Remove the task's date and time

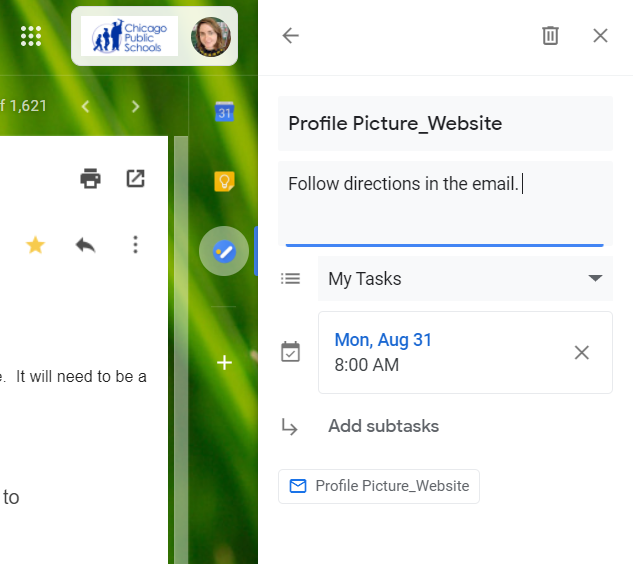(x=581, y=352)
